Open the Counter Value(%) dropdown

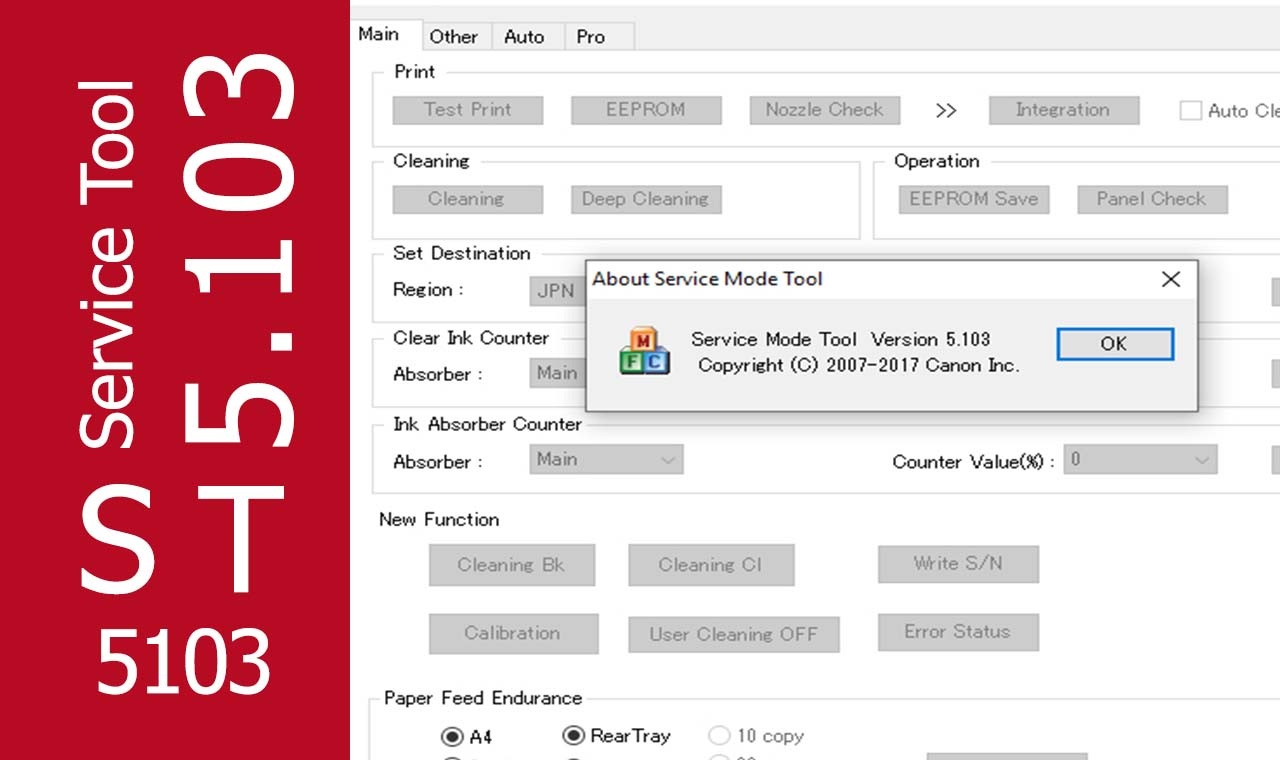(x=1140, y=460)
